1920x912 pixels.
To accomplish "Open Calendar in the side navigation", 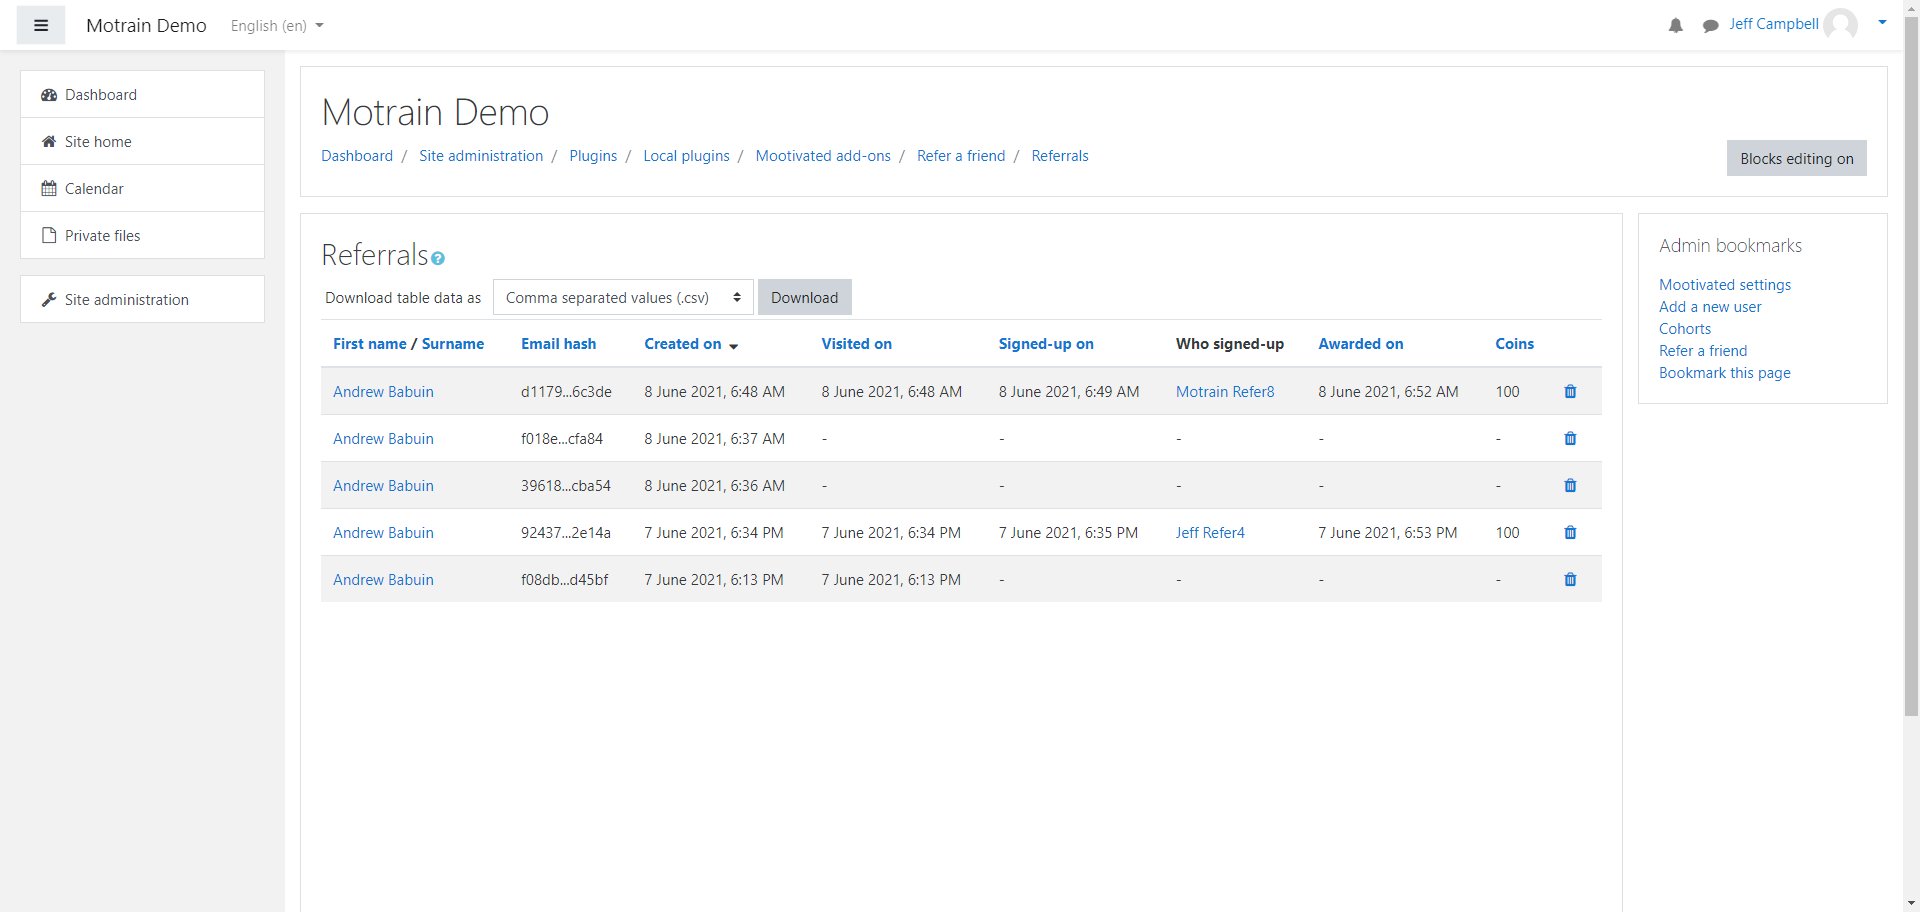I will 142,189.
